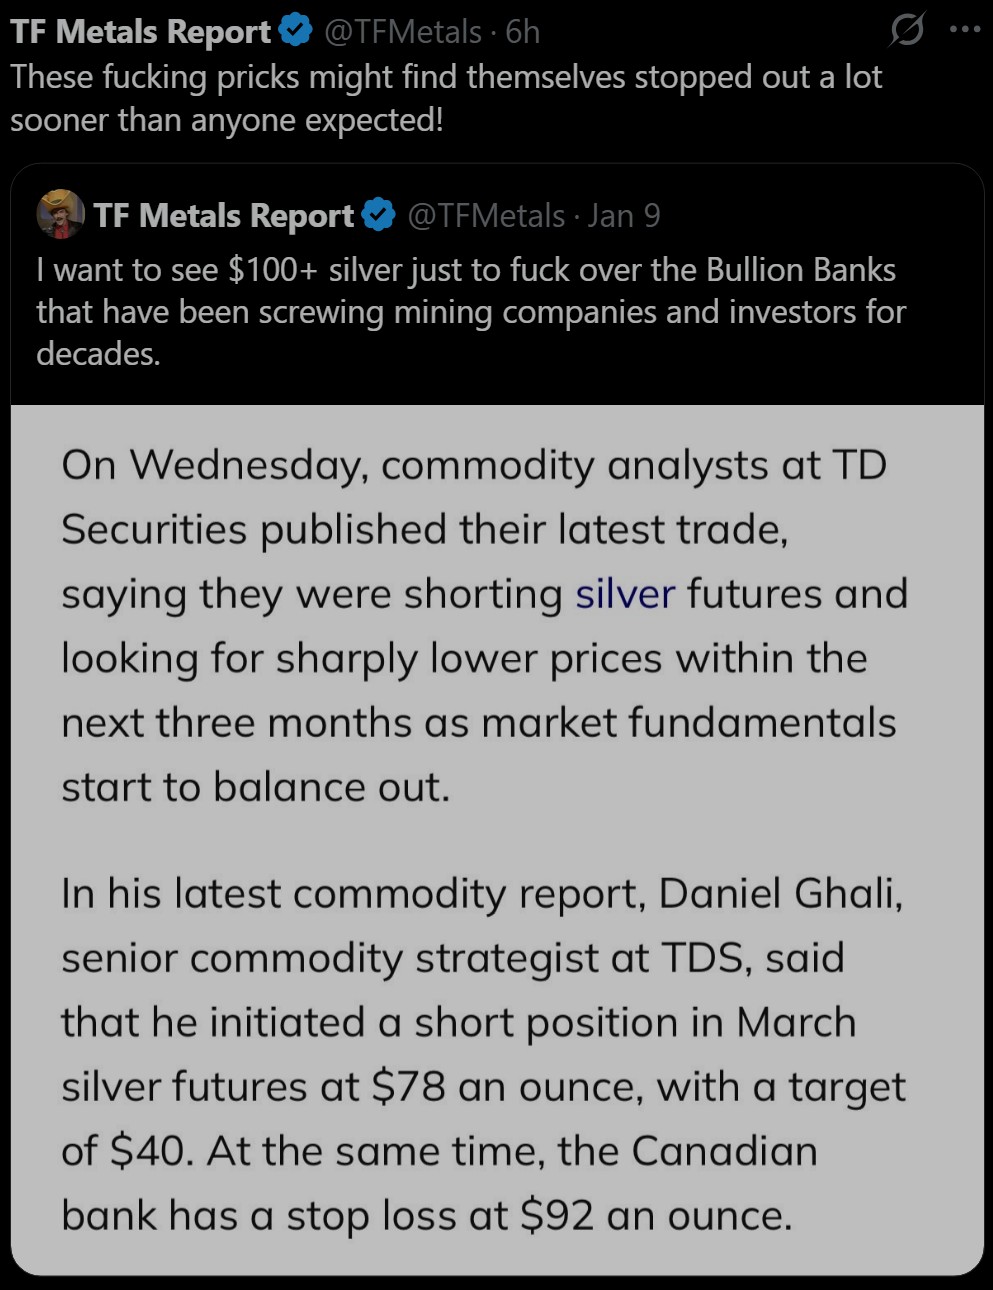Click the "TD" text ending the article's first line
Image resolution: width=993 pixels, height=1290 pixels.
click(x=859, y=465)
